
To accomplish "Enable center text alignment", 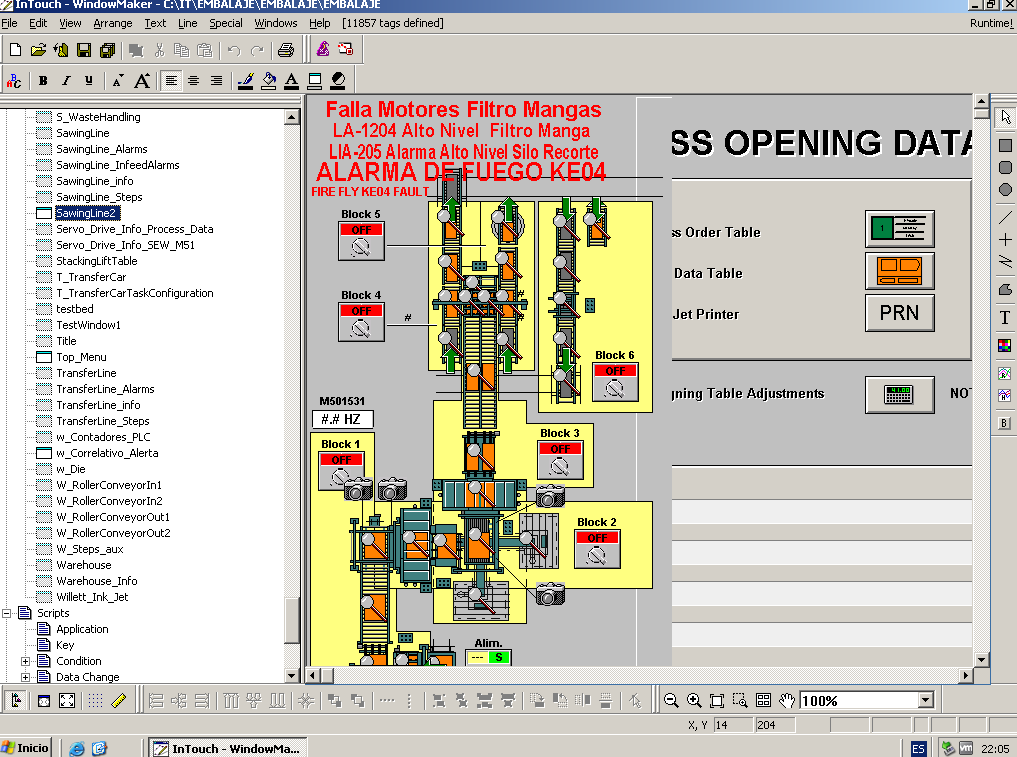I will (193, 81).
